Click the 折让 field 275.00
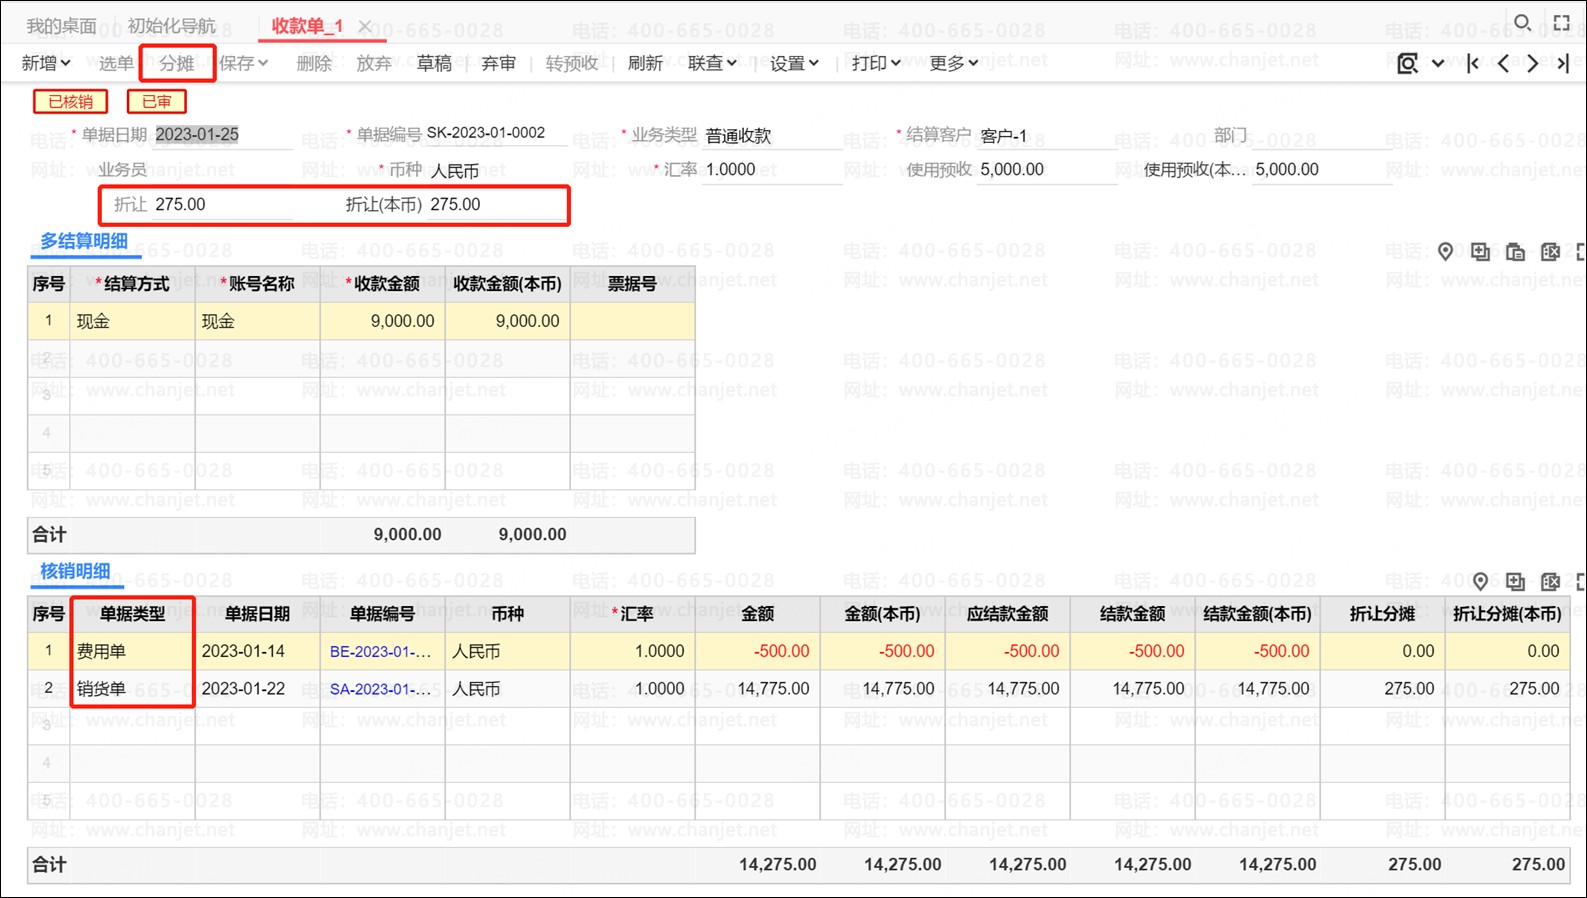The image size is (1587, 898). (223, 204)
